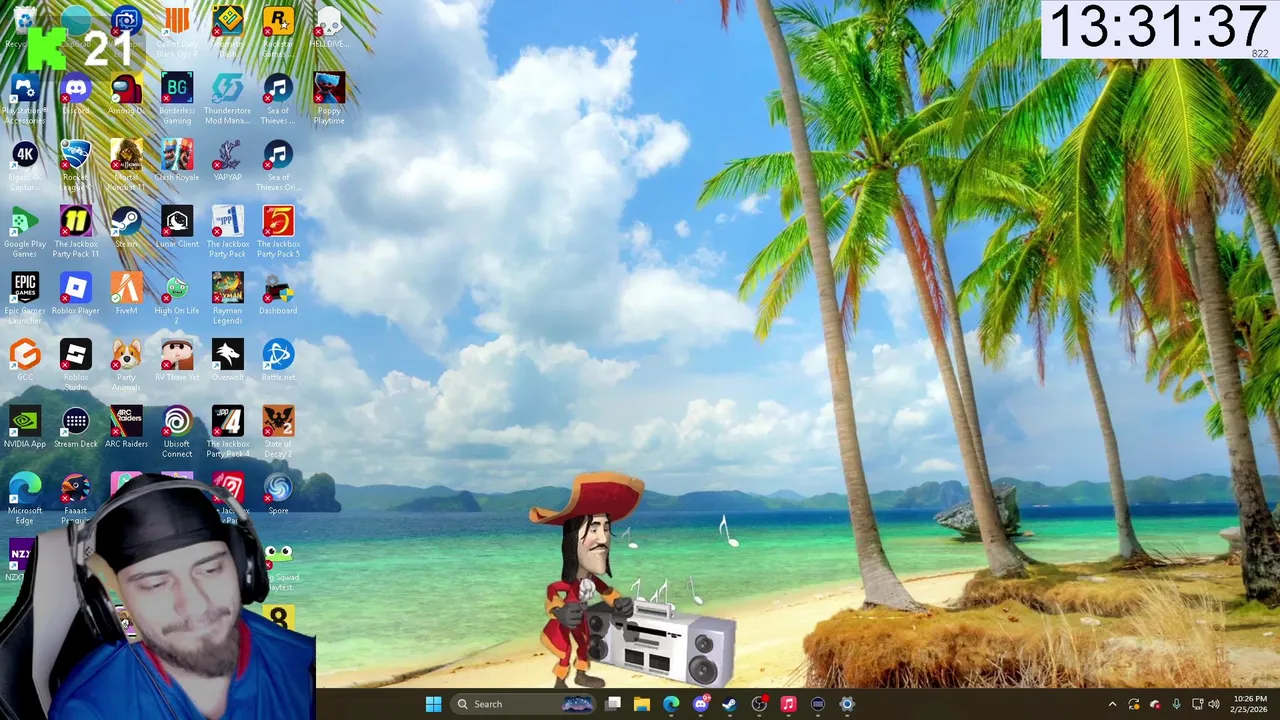Open the Borderless Gaming desktop icon
Viewport: 1280px width, 720px height.
coord(177,100)
